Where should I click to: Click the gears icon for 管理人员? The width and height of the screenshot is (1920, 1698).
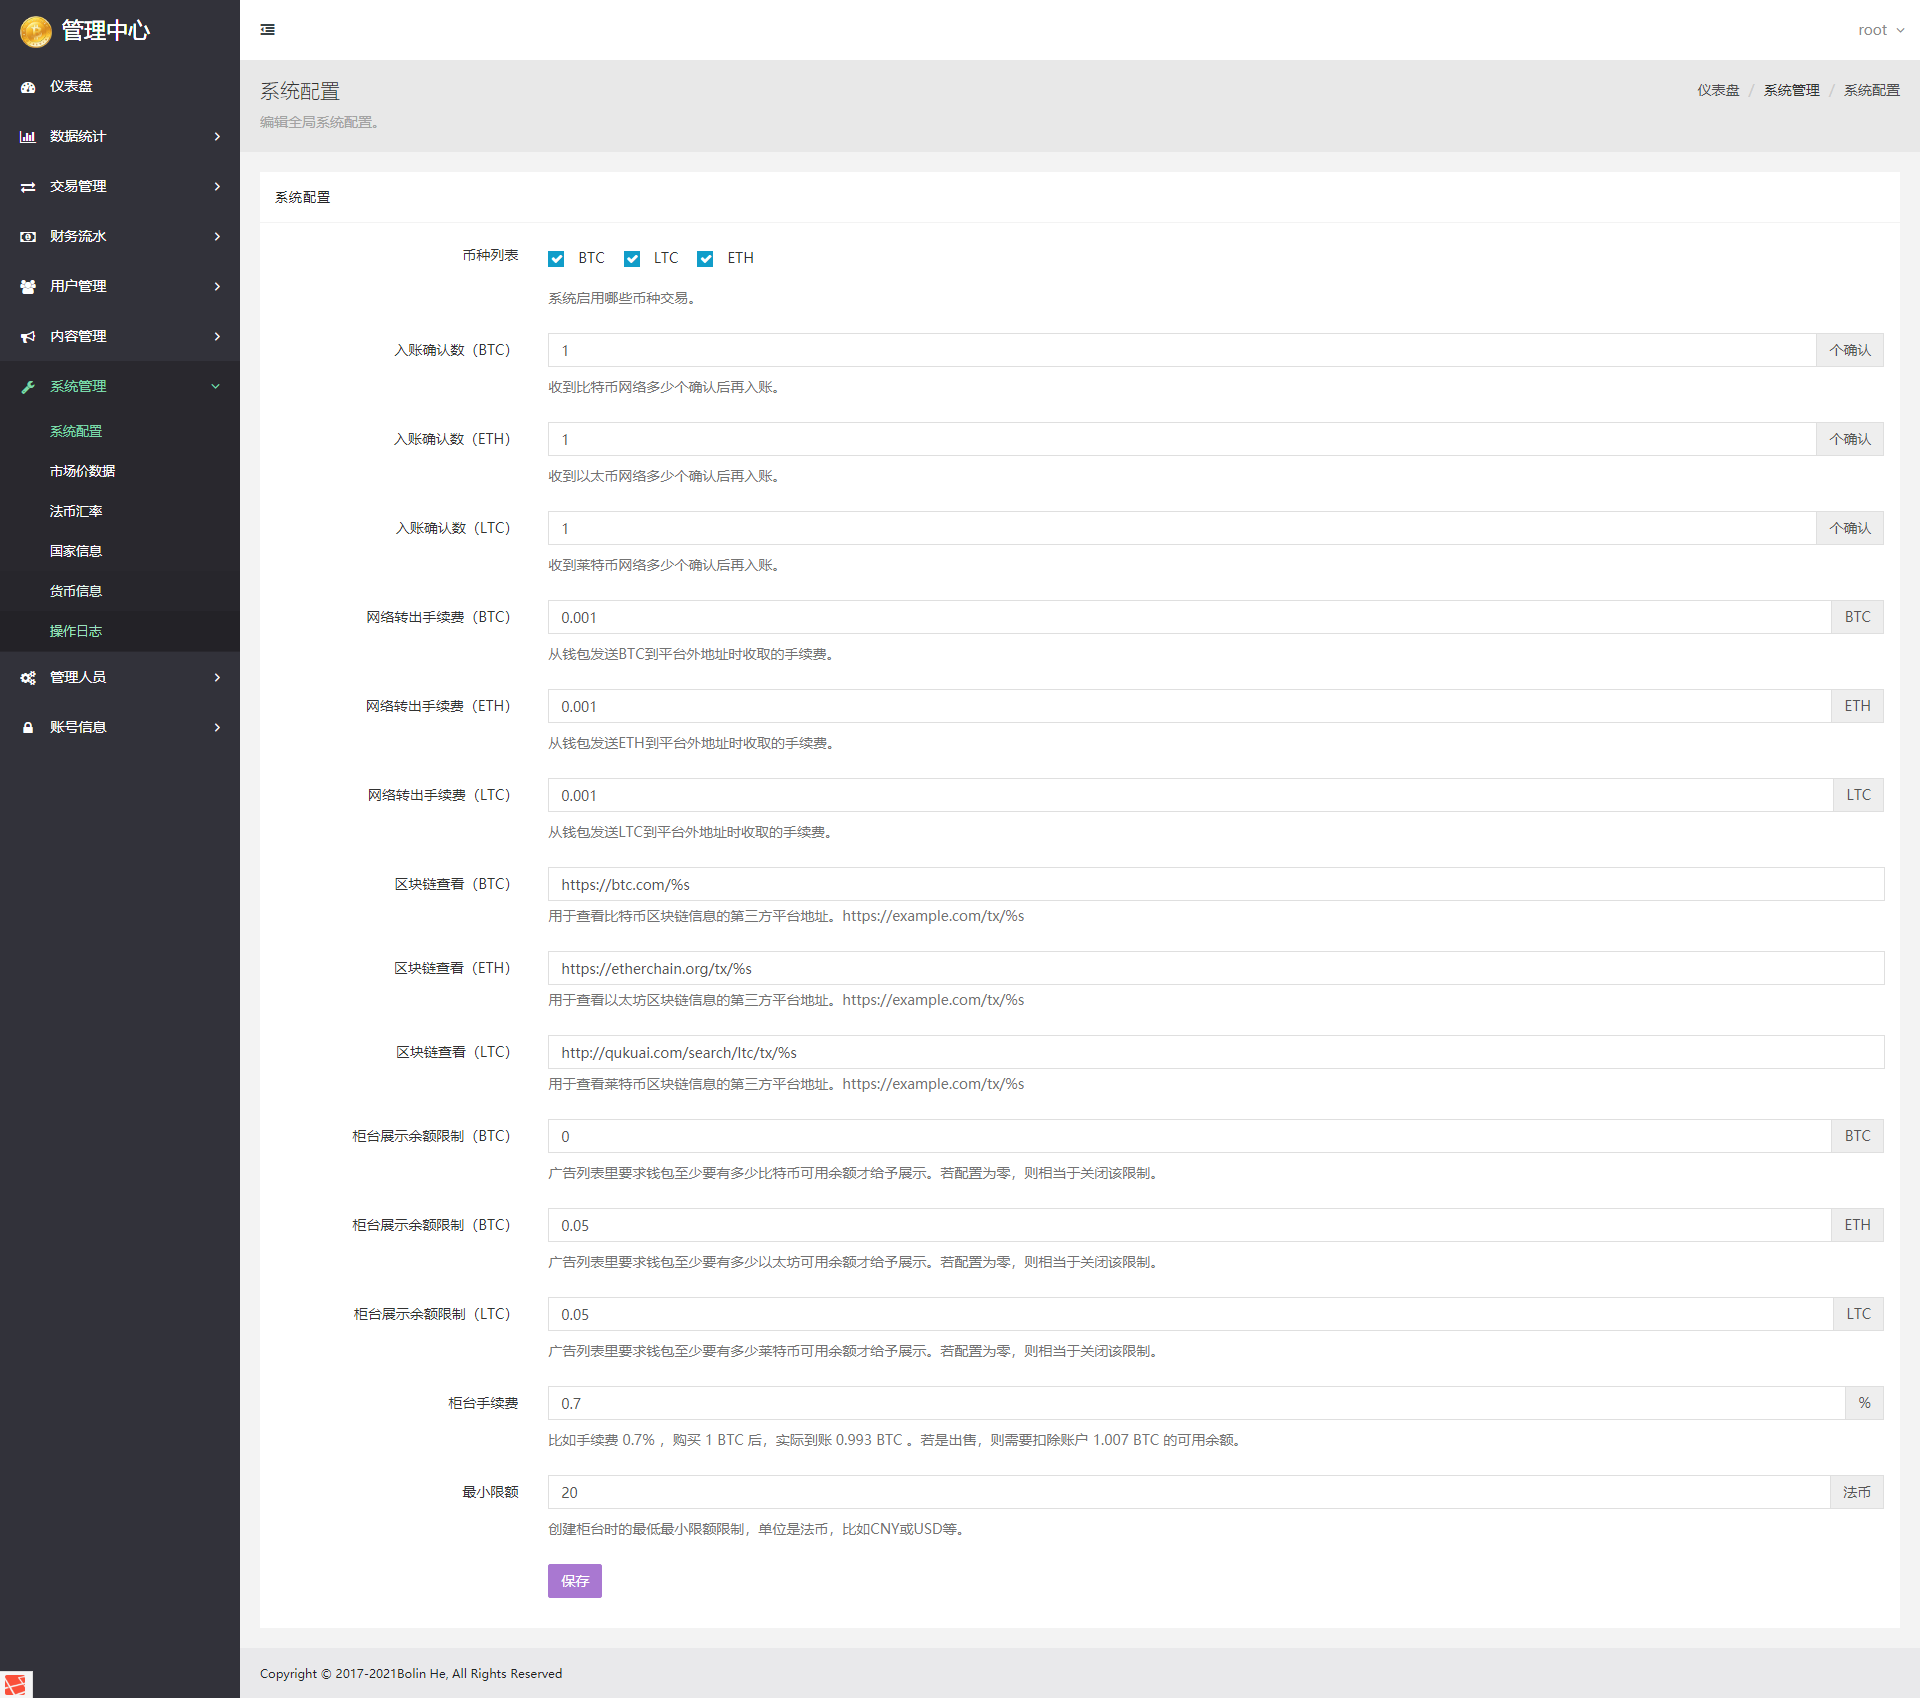tap(28, 678)
